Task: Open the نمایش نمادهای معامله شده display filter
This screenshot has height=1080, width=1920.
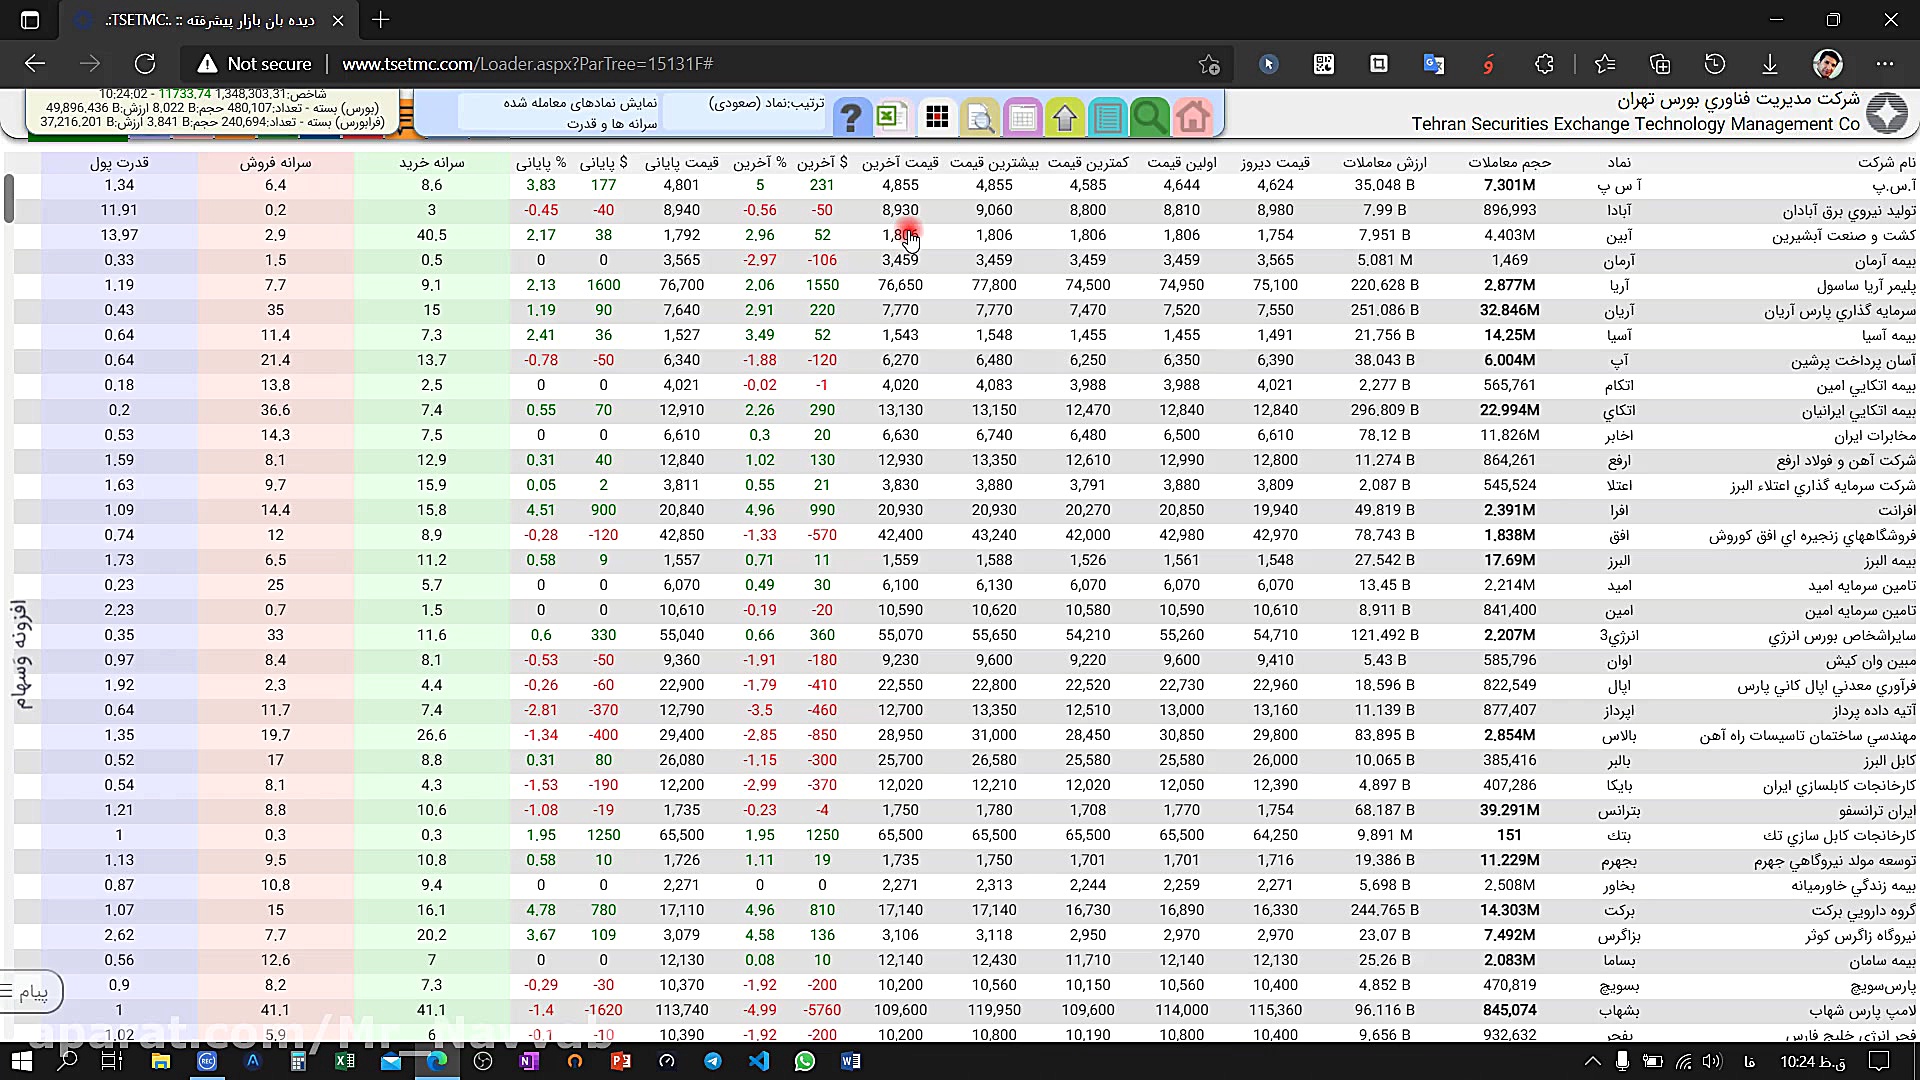Action: click(x=580, y=103)
